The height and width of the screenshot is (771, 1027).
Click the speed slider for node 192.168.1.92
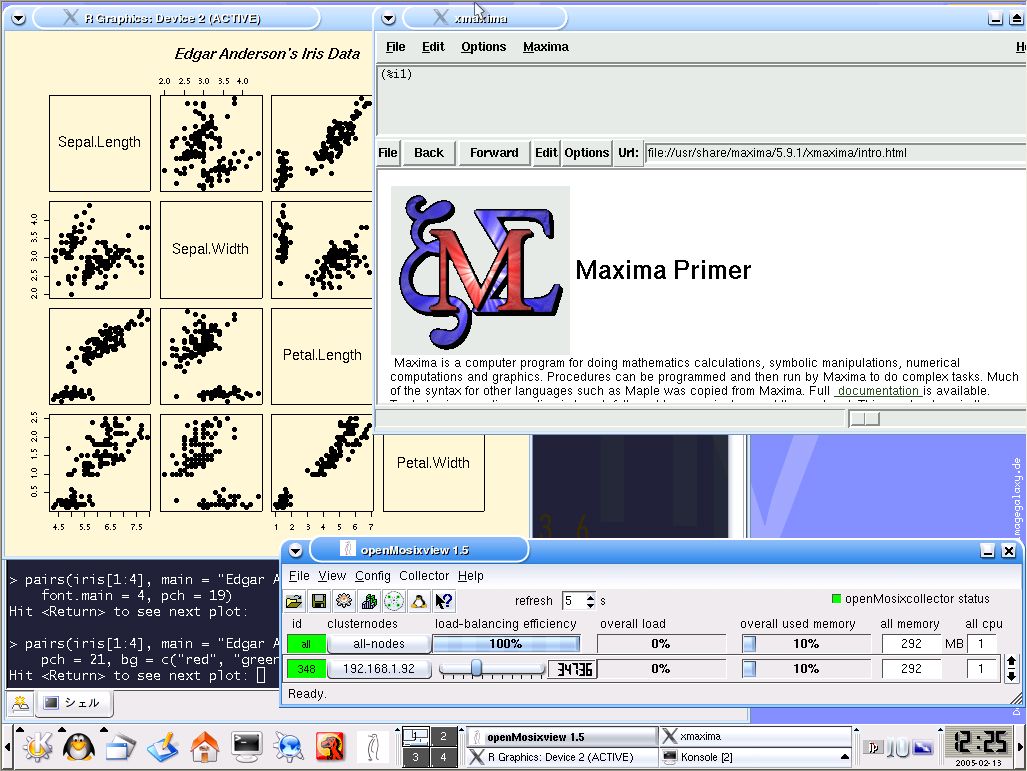click(491, 669)
